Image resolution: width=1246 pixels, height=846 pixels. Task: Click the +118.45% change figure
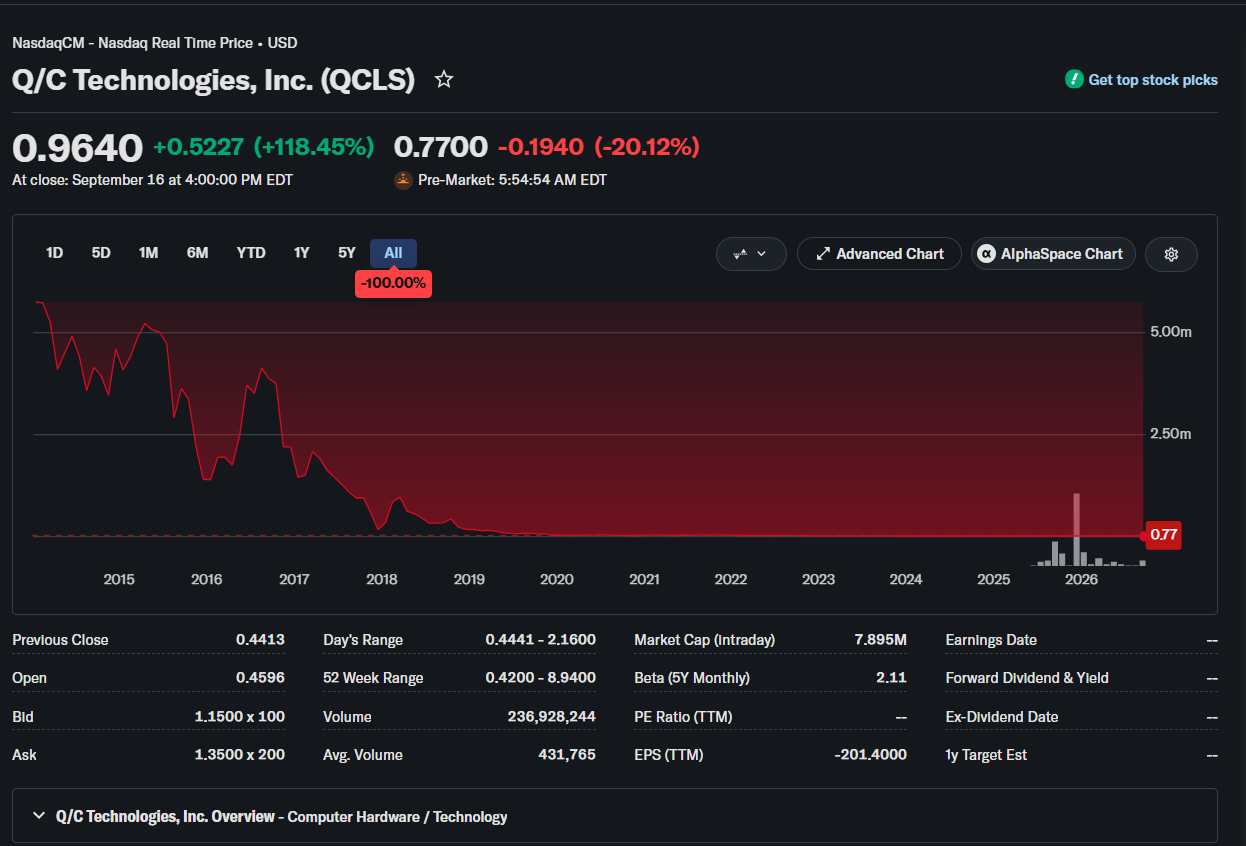tap(314, 147)
